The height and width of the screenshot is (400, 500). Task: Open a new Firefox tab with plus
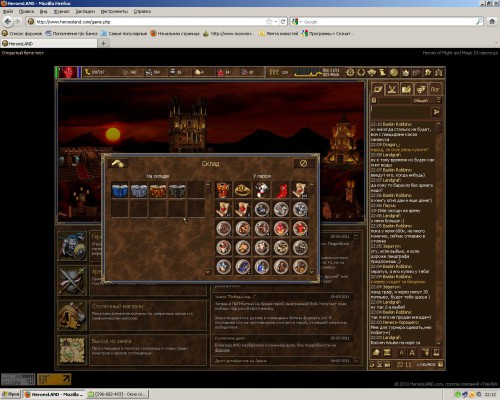pyautogui.click(x=103, y=43)
